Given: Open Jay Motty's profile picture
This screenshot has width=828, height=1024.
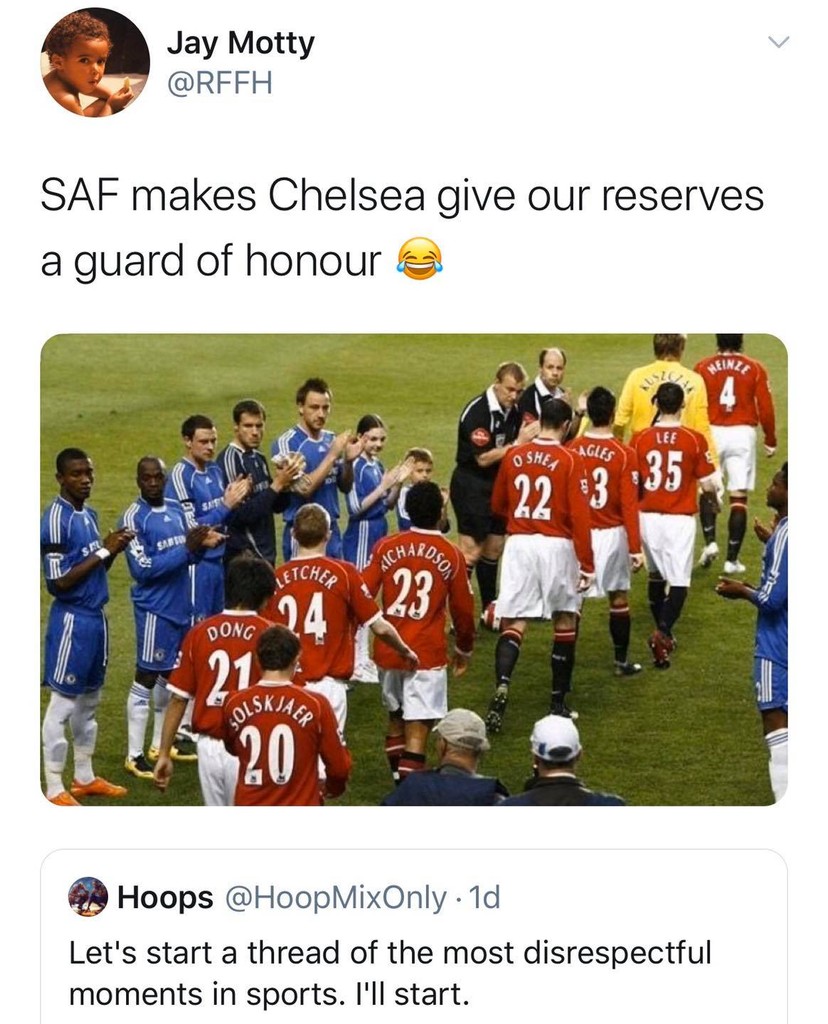Looking at the screenshot, I should (94, 62).
